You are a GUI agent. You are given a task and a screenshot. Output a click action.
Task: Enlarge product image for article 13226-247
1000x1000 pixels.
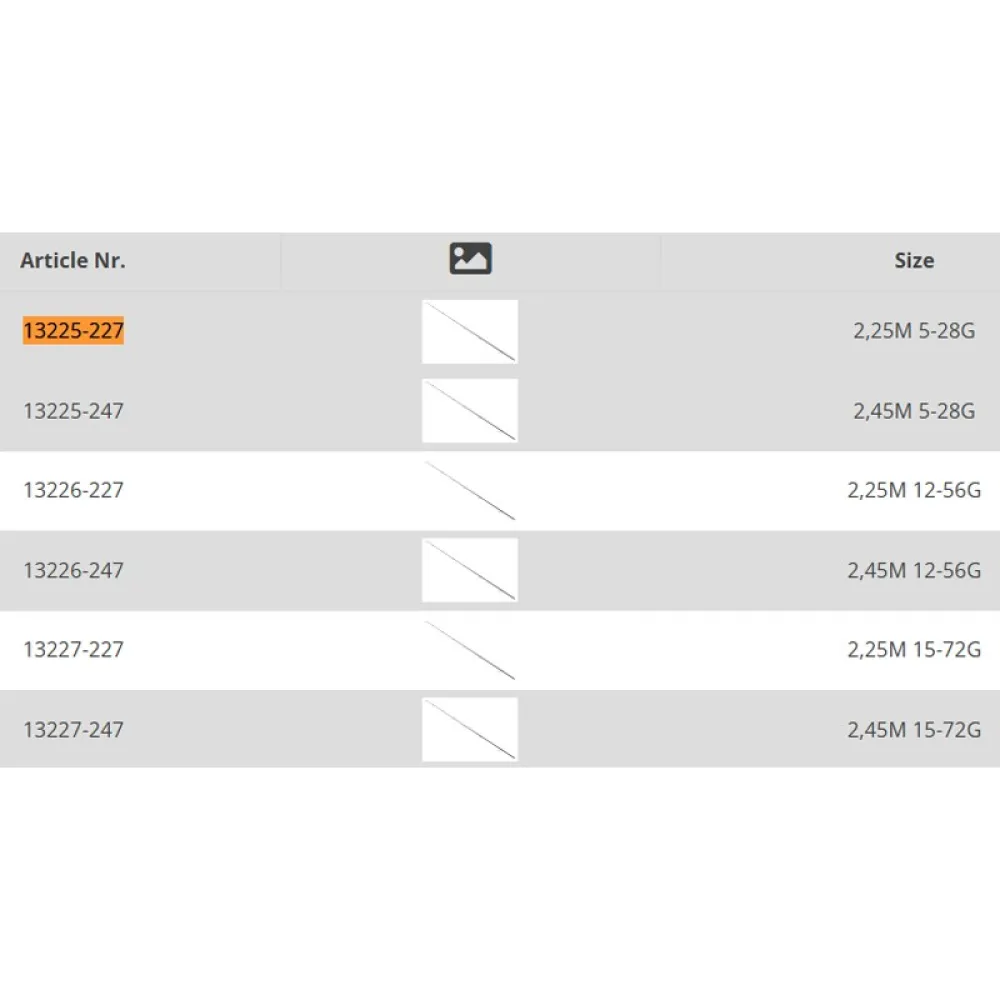click(x=470, y=570)
